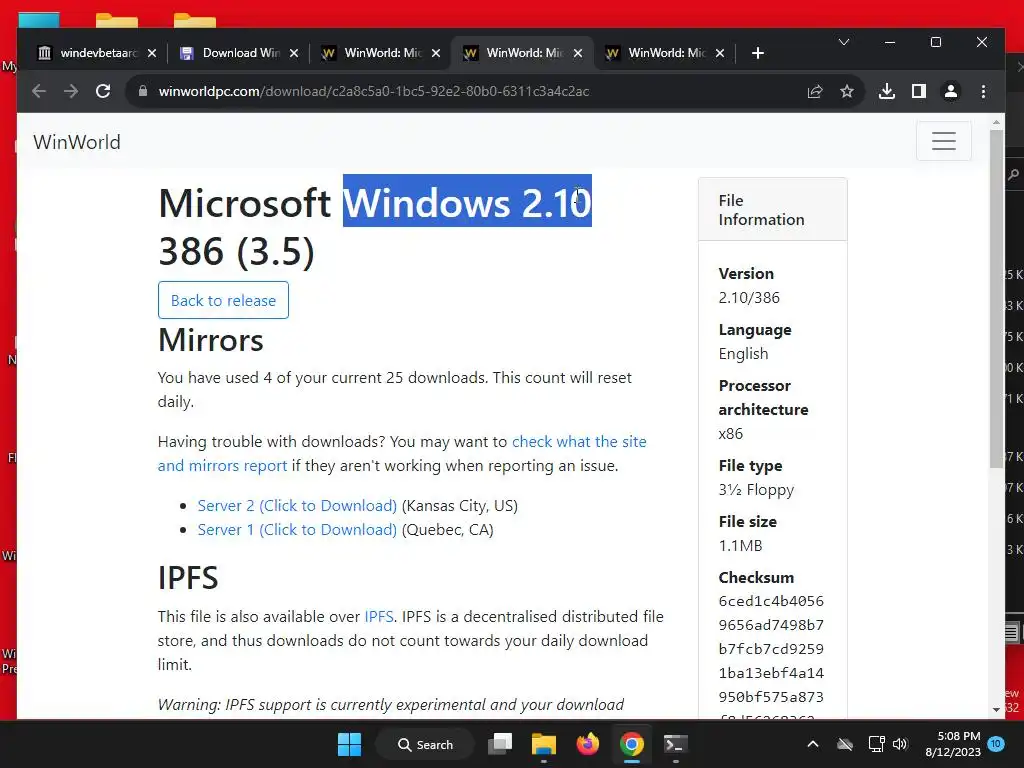Bookmark this page with the star
Image resolution: width=1024 pixels, height=768 pixels.
[x=847, y=91]
